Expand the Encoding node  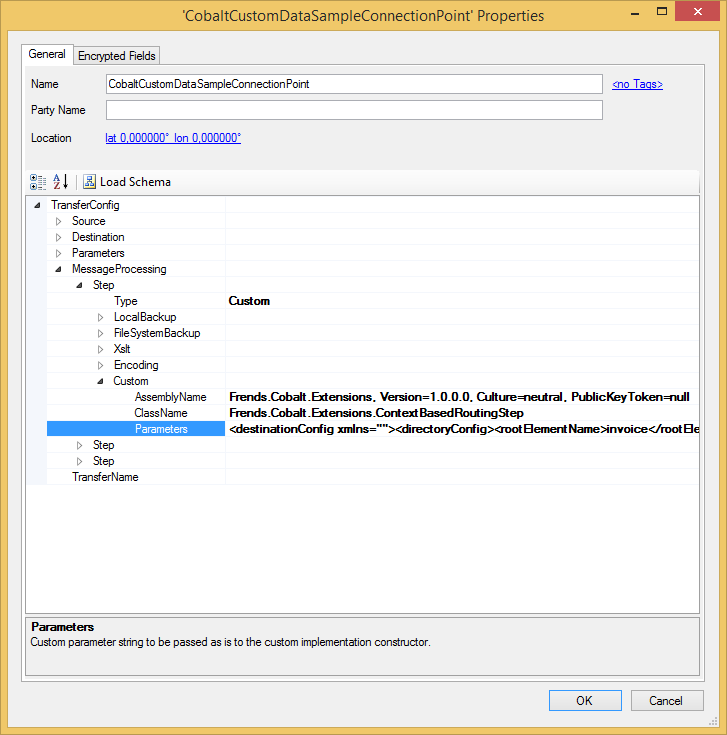coord(100,365)
